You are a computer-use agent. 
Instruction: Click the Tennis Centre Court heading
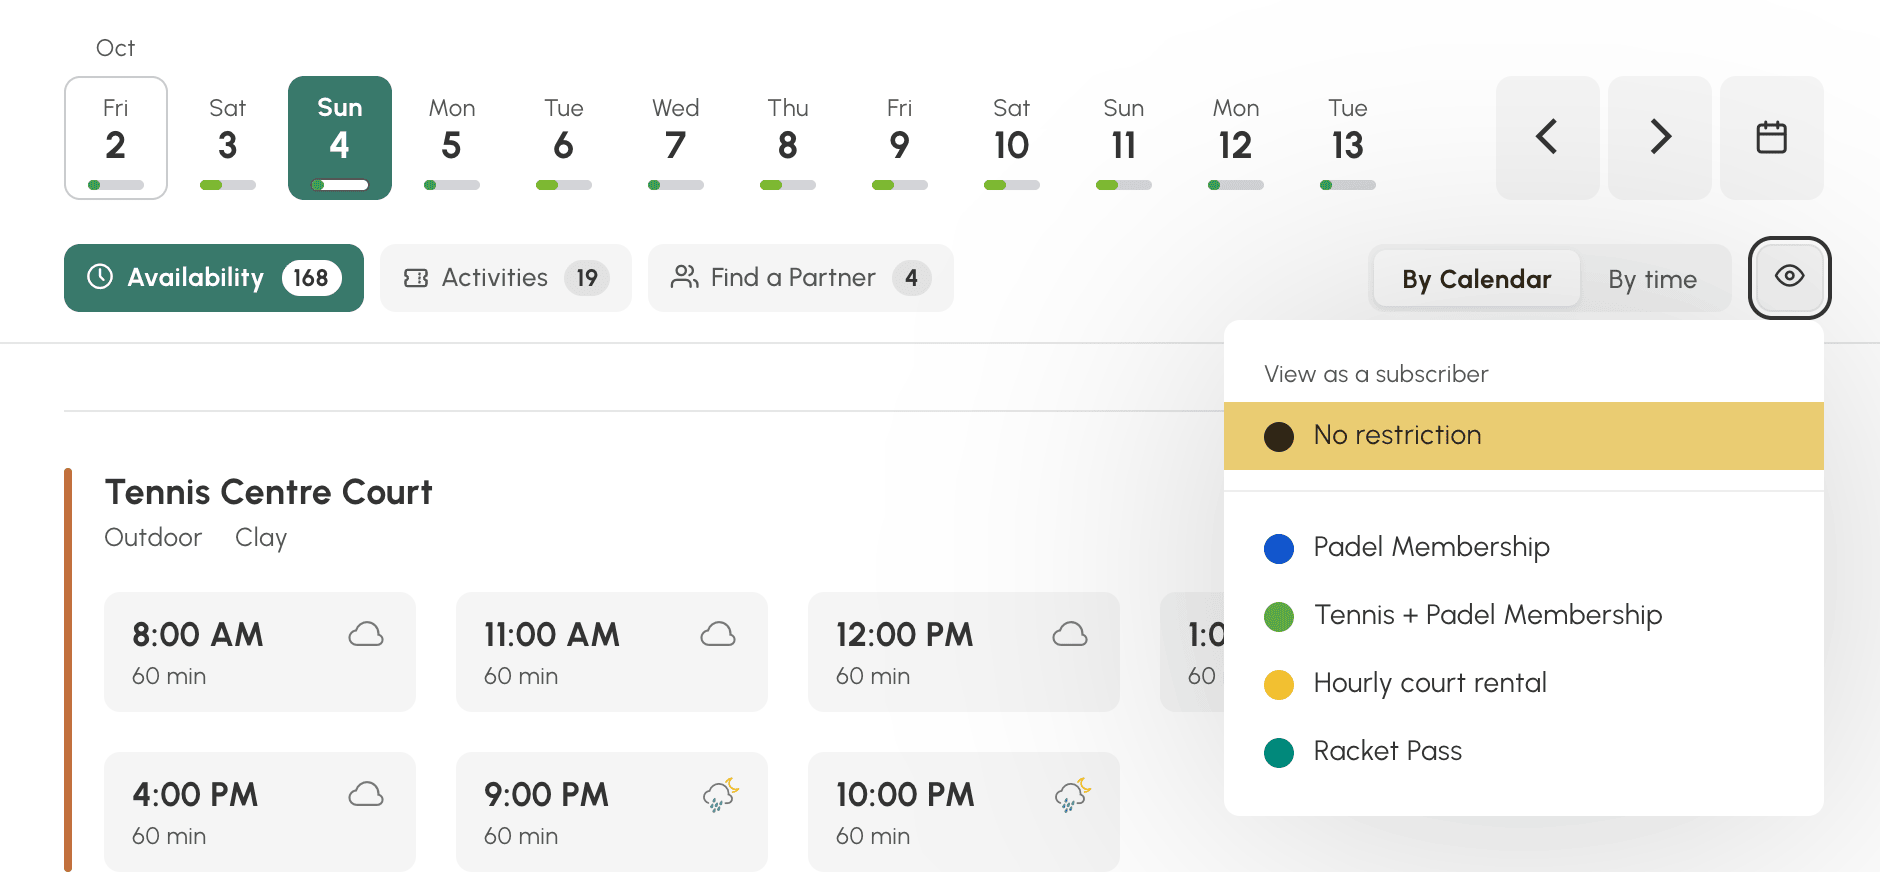269,492
